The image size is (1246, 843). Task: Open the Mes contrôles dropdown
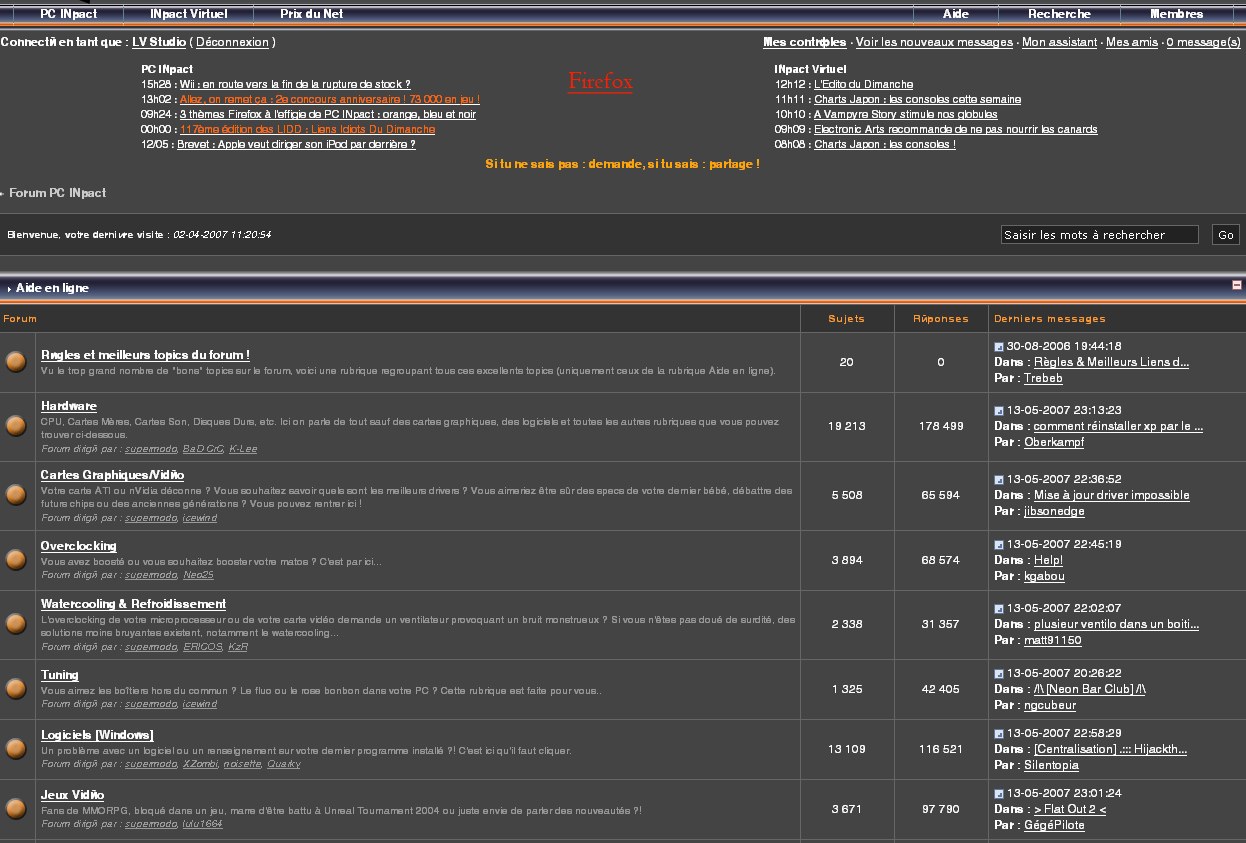(804, 42)
